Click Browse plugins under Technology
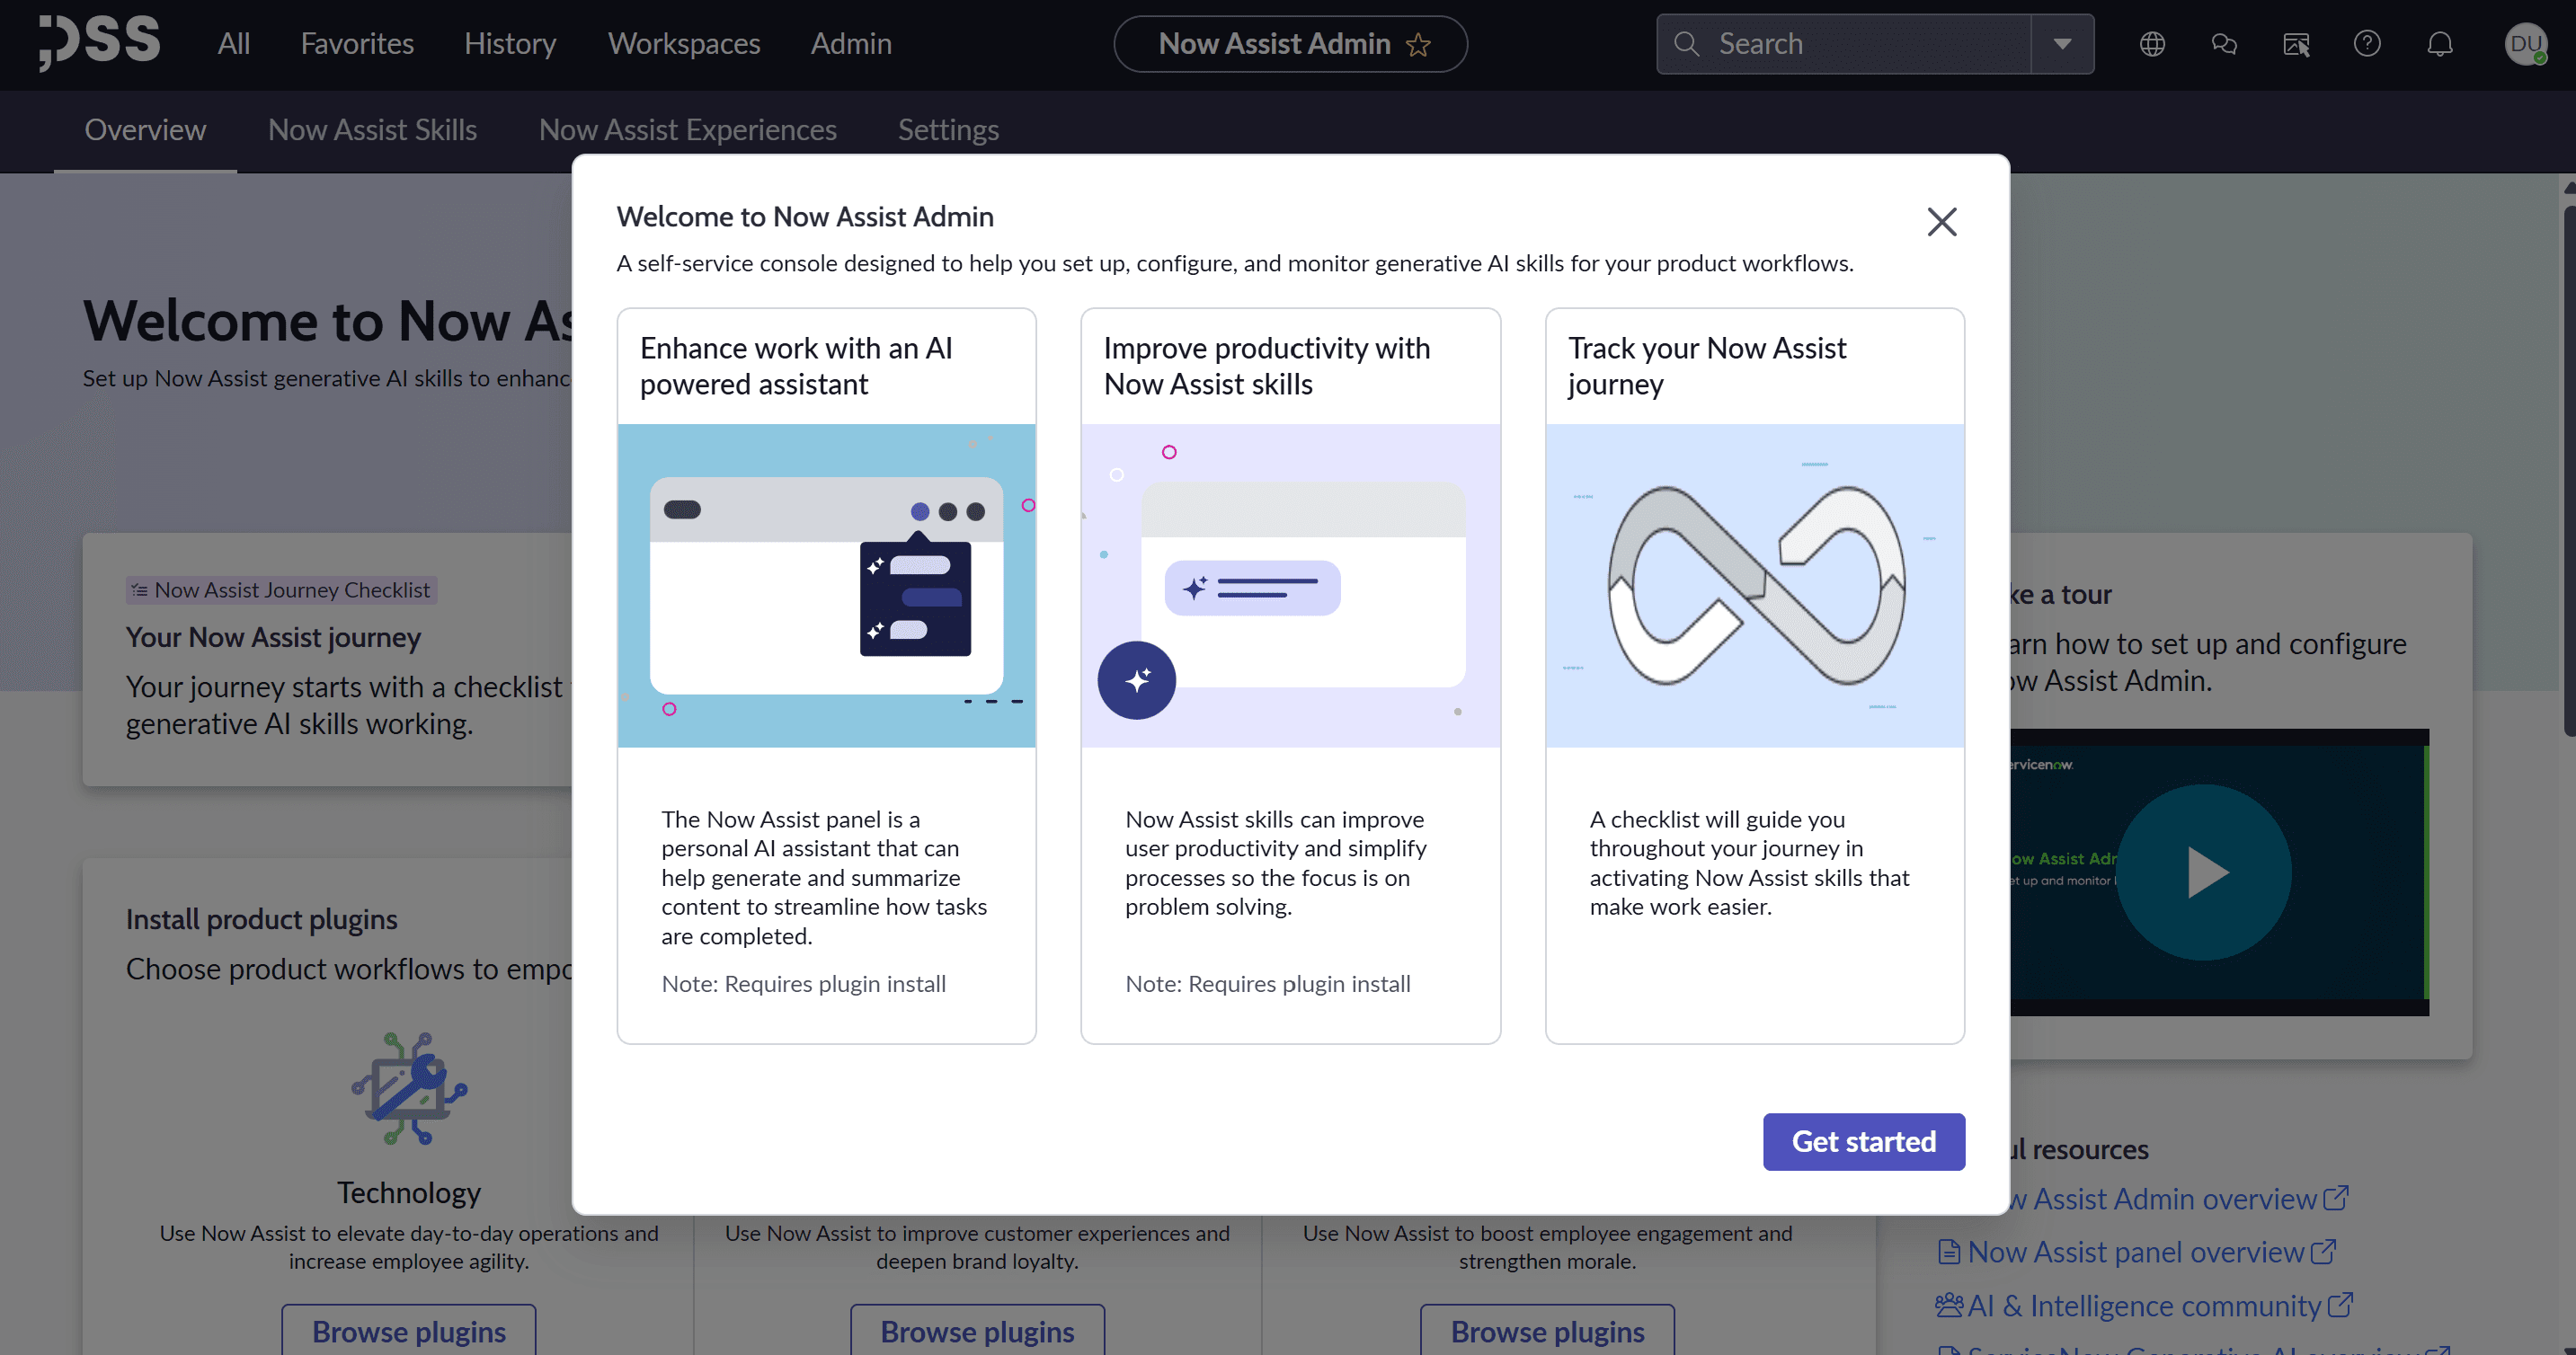This screenshot has width=2576, height=1355. 408,1331
